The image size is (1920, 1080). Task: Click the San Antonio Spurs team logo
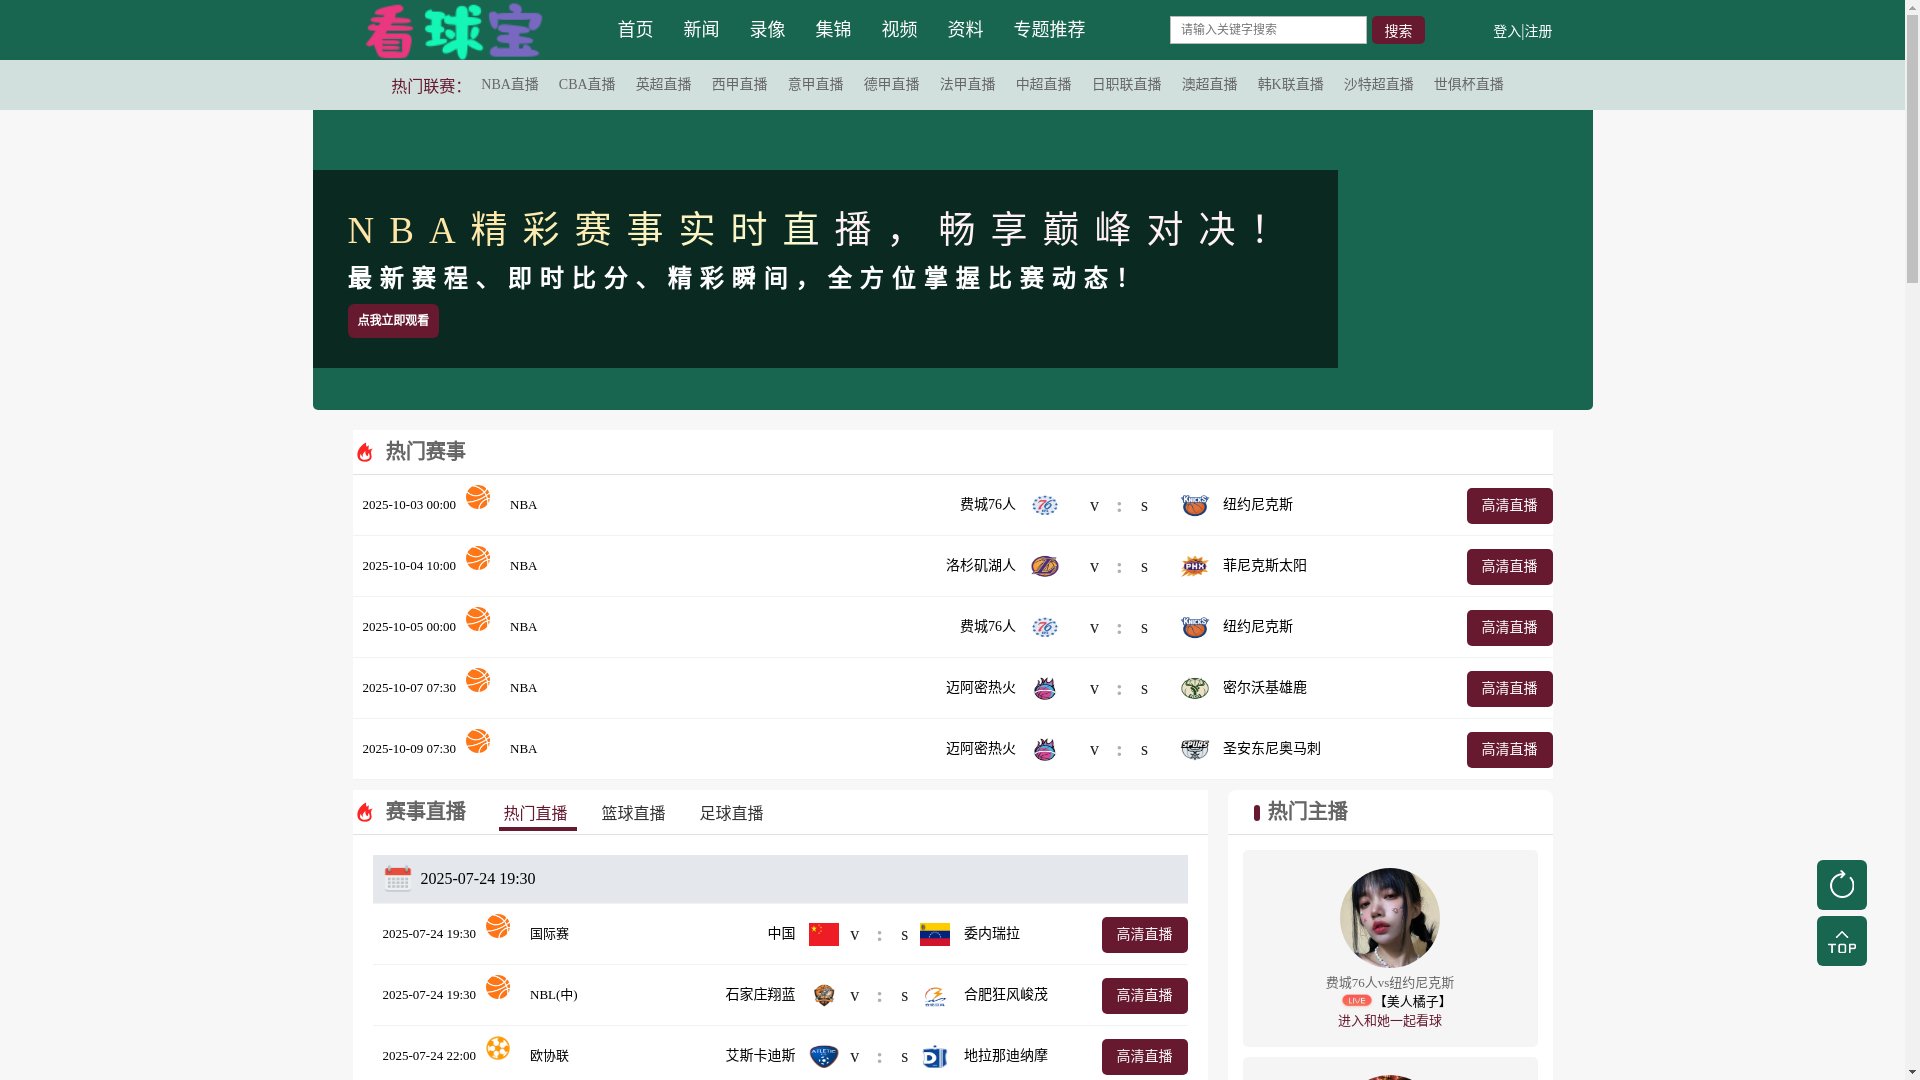click(1195, 750)
